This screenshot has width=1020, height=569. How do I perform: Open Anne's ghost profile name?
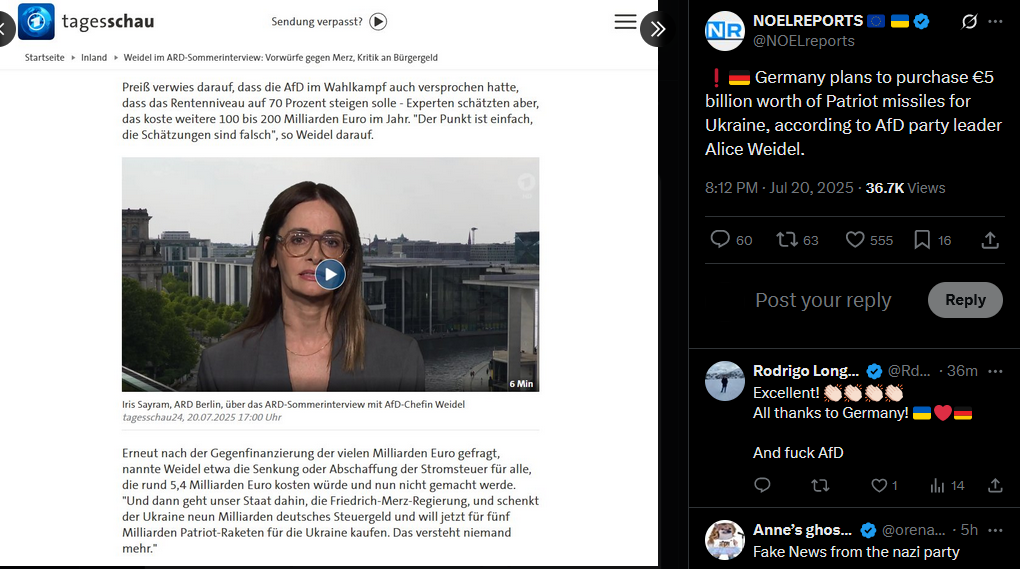pyautogui.click(x=802, y=530)
